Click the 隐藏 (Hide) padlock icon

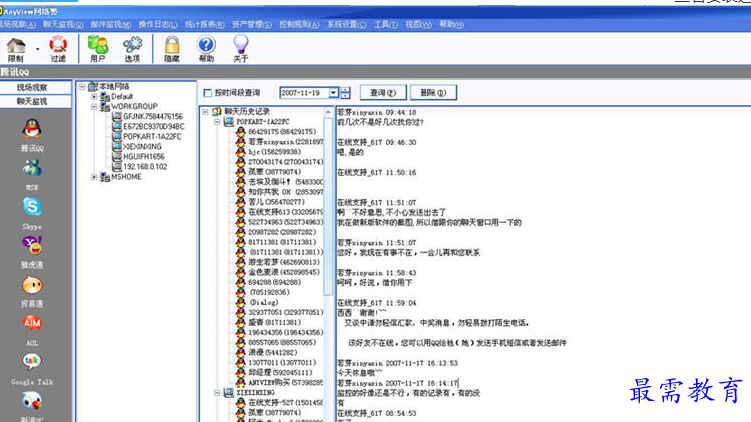(172, 45)
